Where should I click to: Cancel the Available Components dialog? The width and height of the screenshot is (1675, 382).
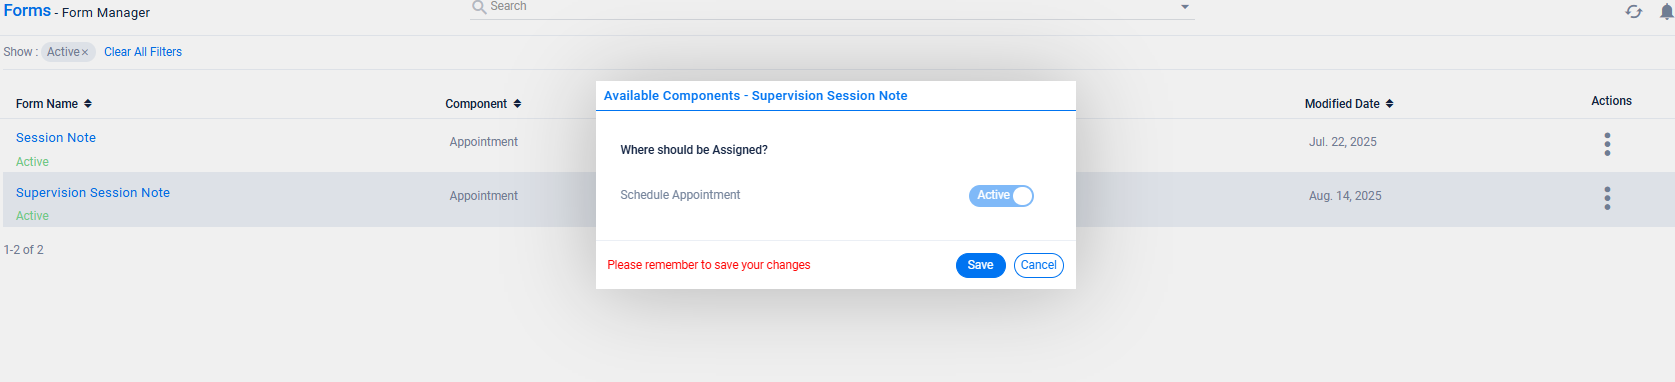tap(1038, 265)
